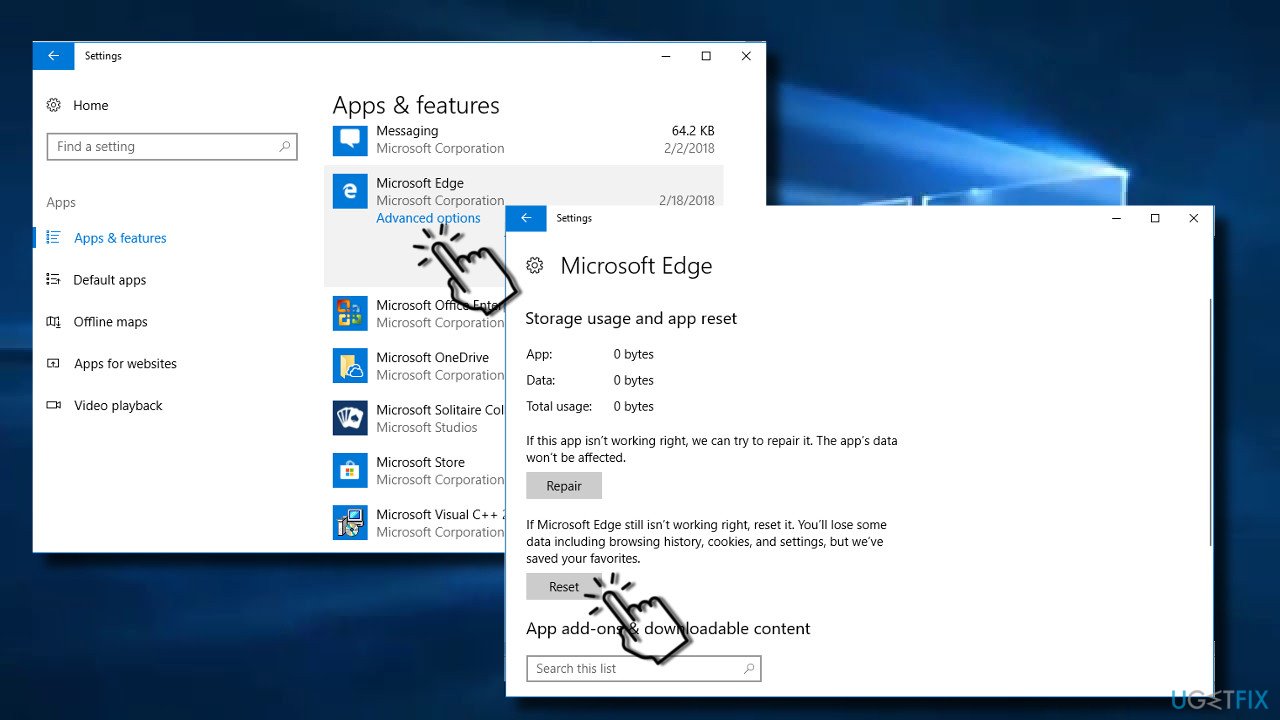Click the back arrow in the Apps settings window
Image resolution: width=1280 pixels, height=720 pixels.
pyautogui.click(x=53, y=56)
